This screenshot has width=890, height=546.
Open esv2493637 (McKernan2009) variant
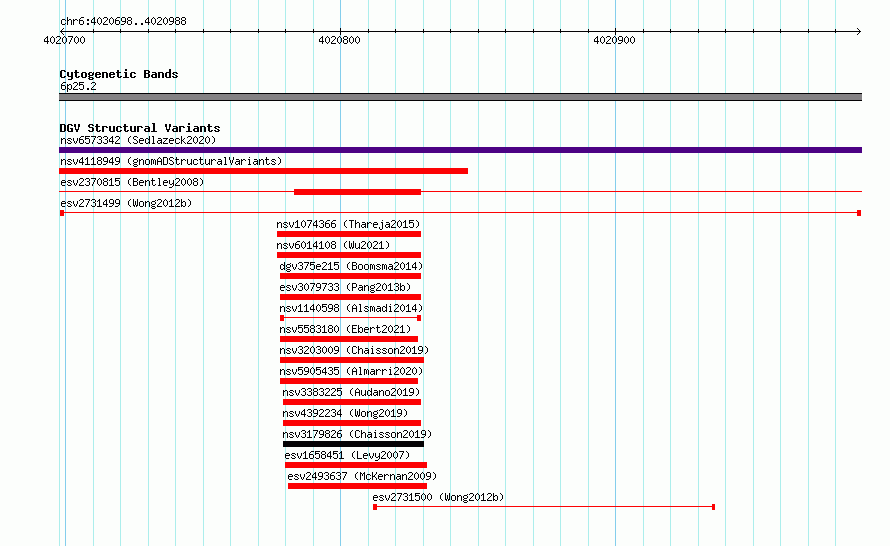362,476
